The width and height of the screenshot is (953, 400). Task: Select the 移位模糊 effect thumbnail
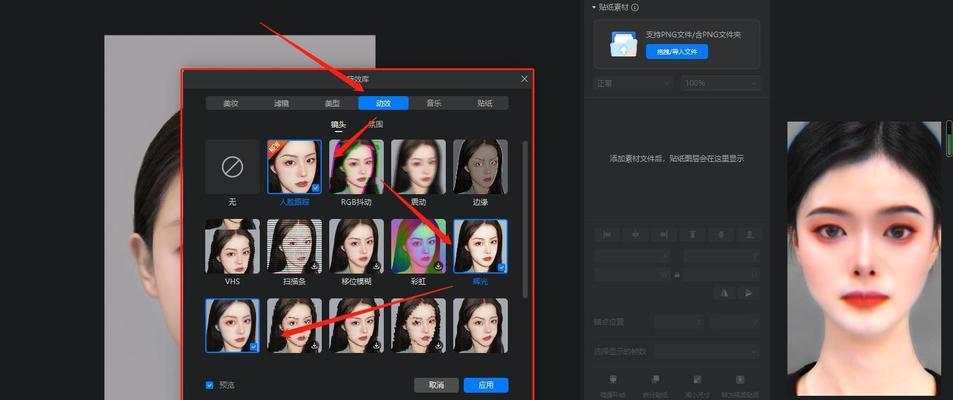pyautogui.click(x=356, y=246)
